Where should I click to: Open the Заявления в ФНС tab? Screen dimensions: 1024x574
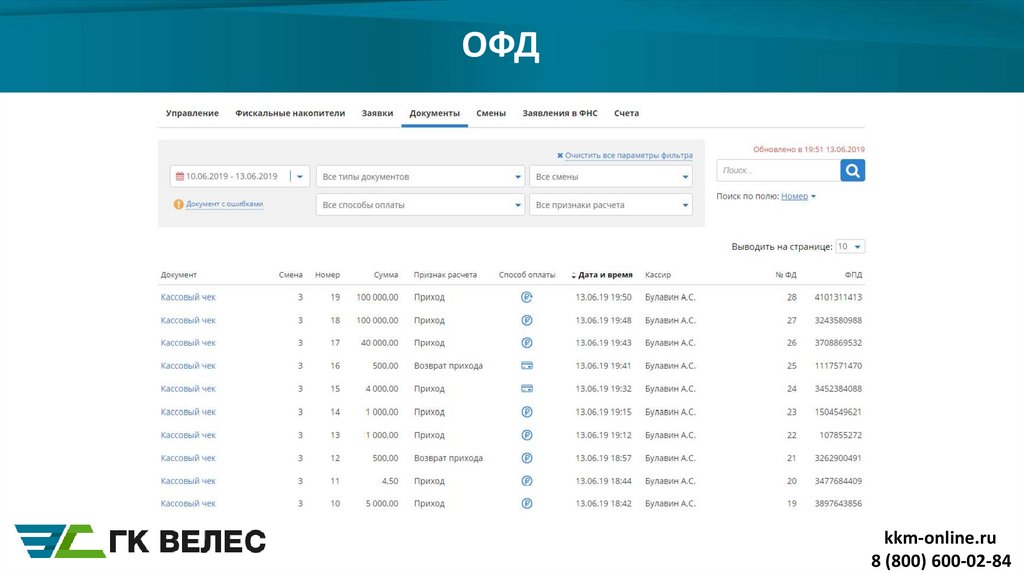[x=559, y=114]
